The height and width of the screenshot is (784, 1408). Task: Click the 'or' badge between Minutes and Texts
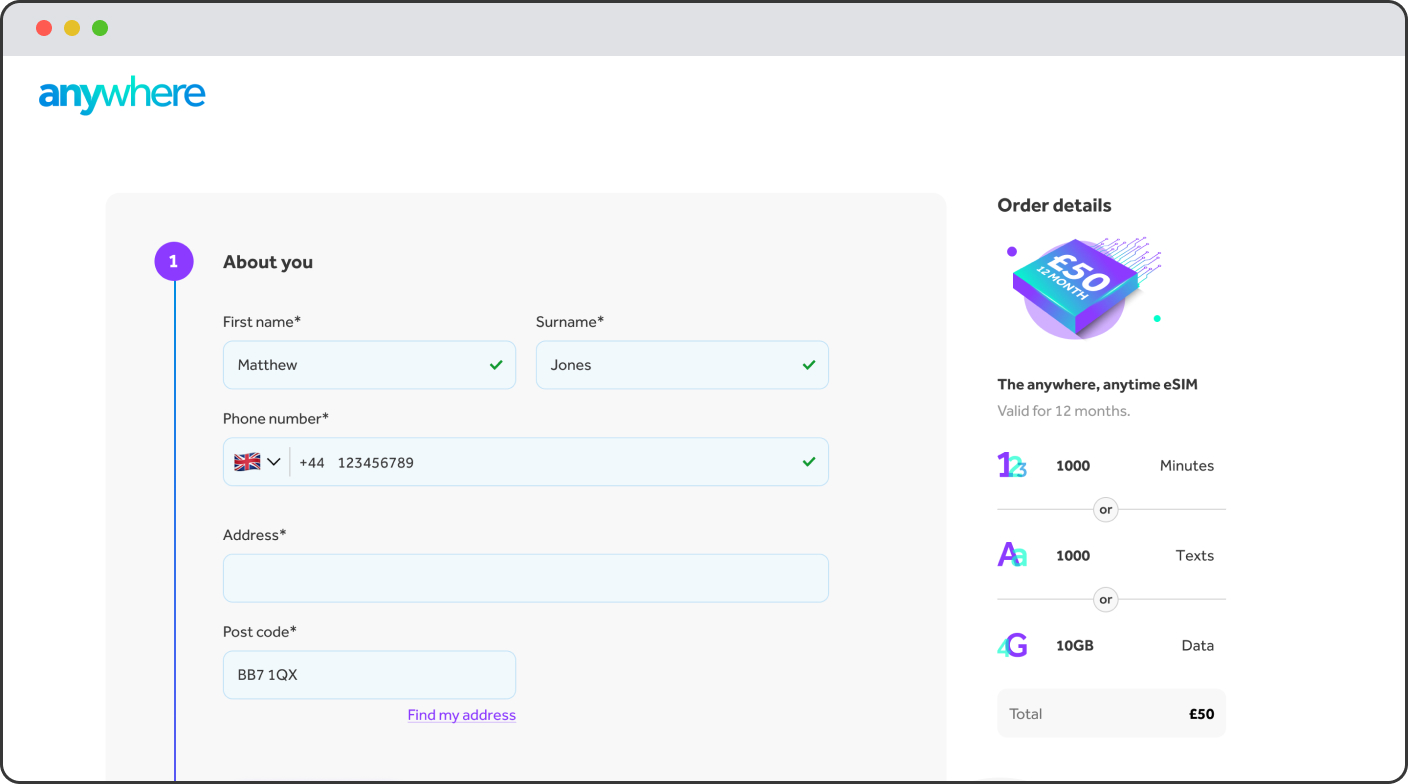tap(1105, 510)
